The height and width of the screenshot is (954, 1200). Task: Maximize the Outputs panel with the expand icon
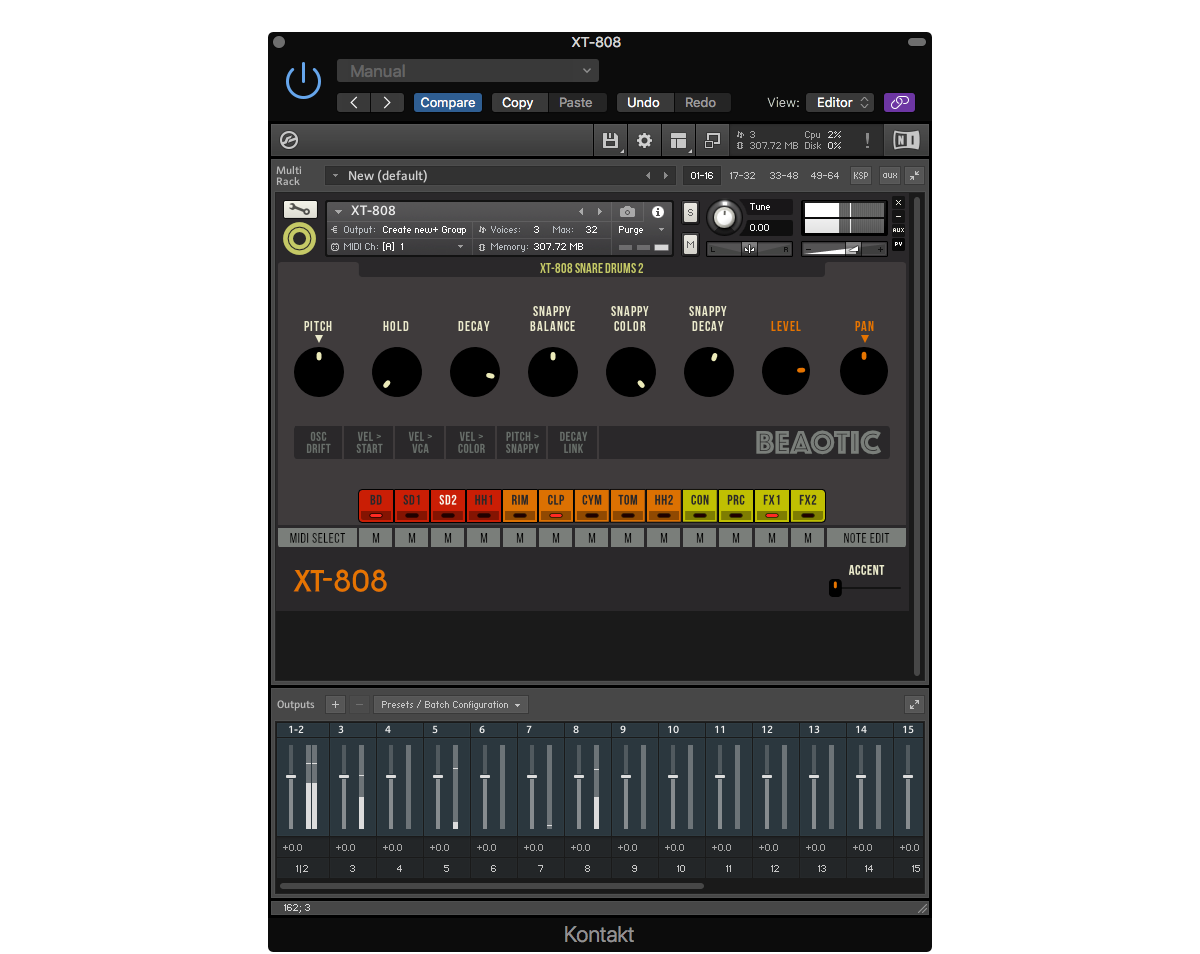tap(914, 705)
